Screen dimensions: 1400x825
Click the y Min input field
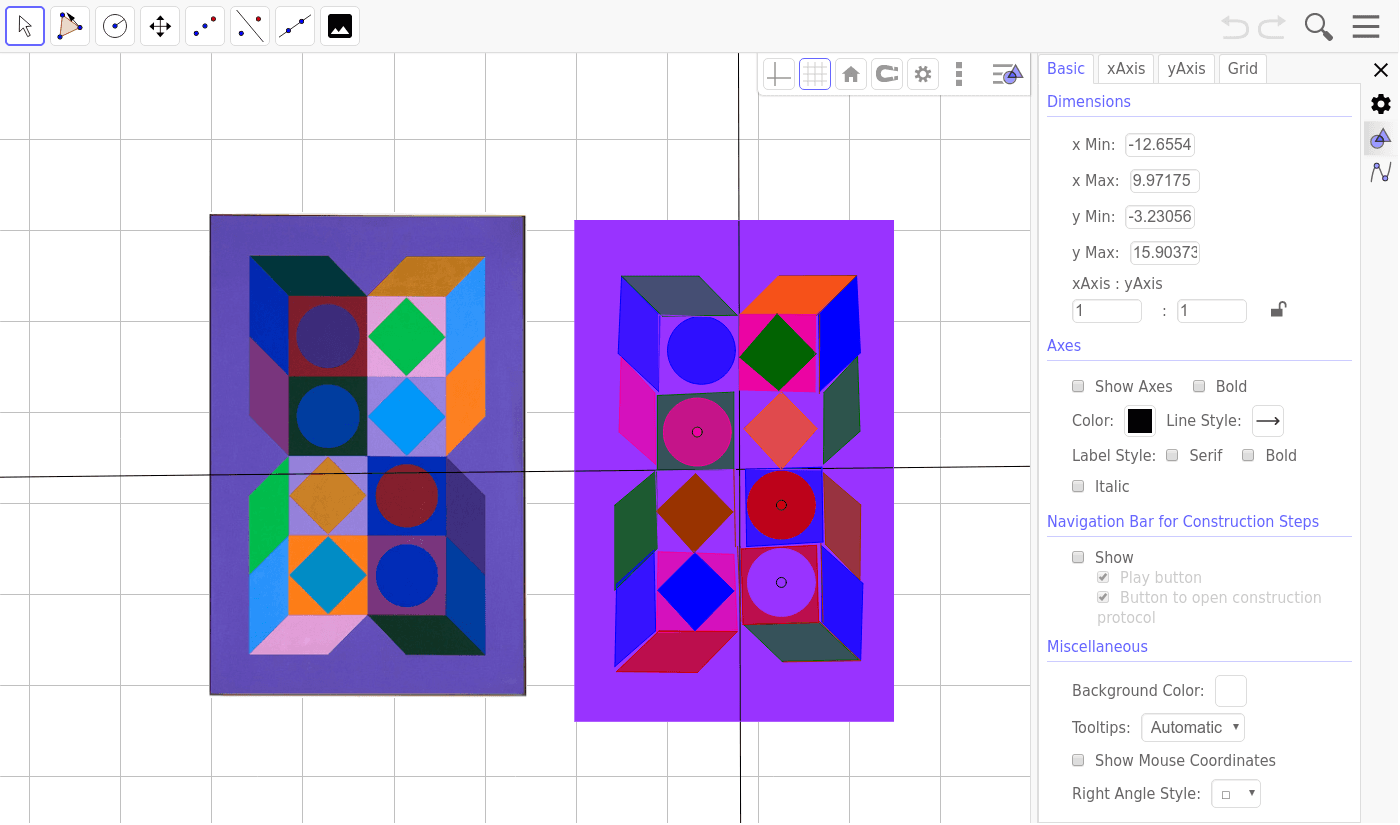pos(1160,217)
